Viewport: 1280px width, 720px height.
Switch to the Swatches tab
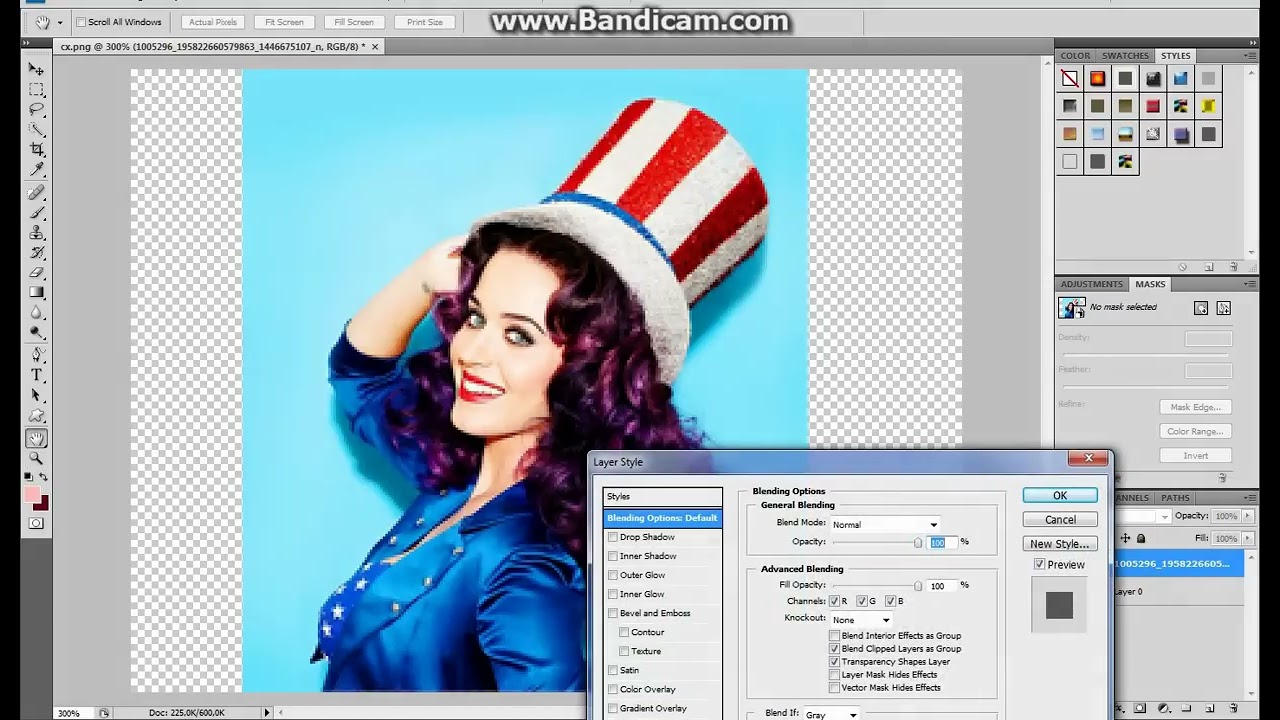click(1125, 56)
